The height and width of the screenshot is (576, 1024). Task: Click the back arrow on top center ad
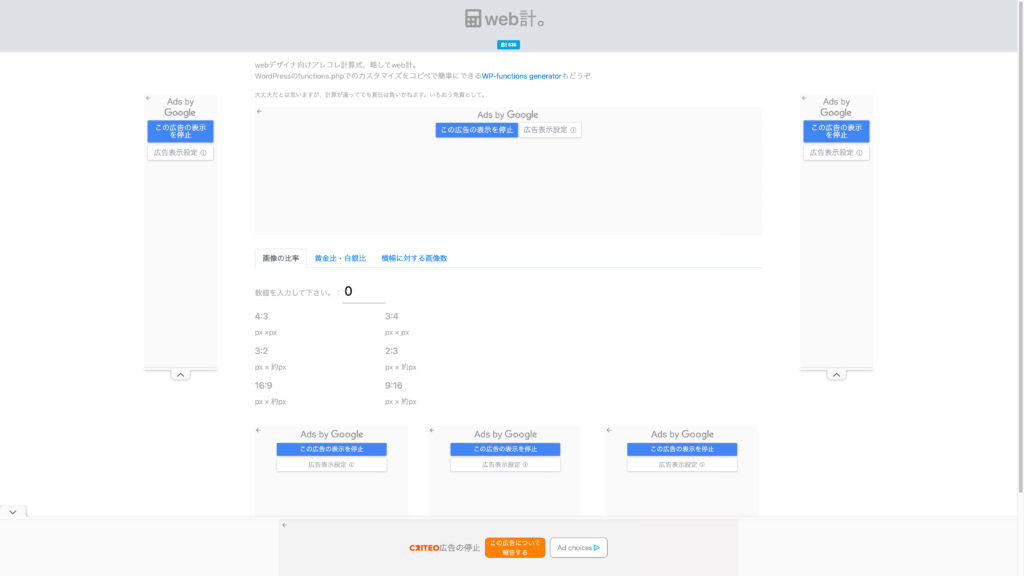coord(259,112)
